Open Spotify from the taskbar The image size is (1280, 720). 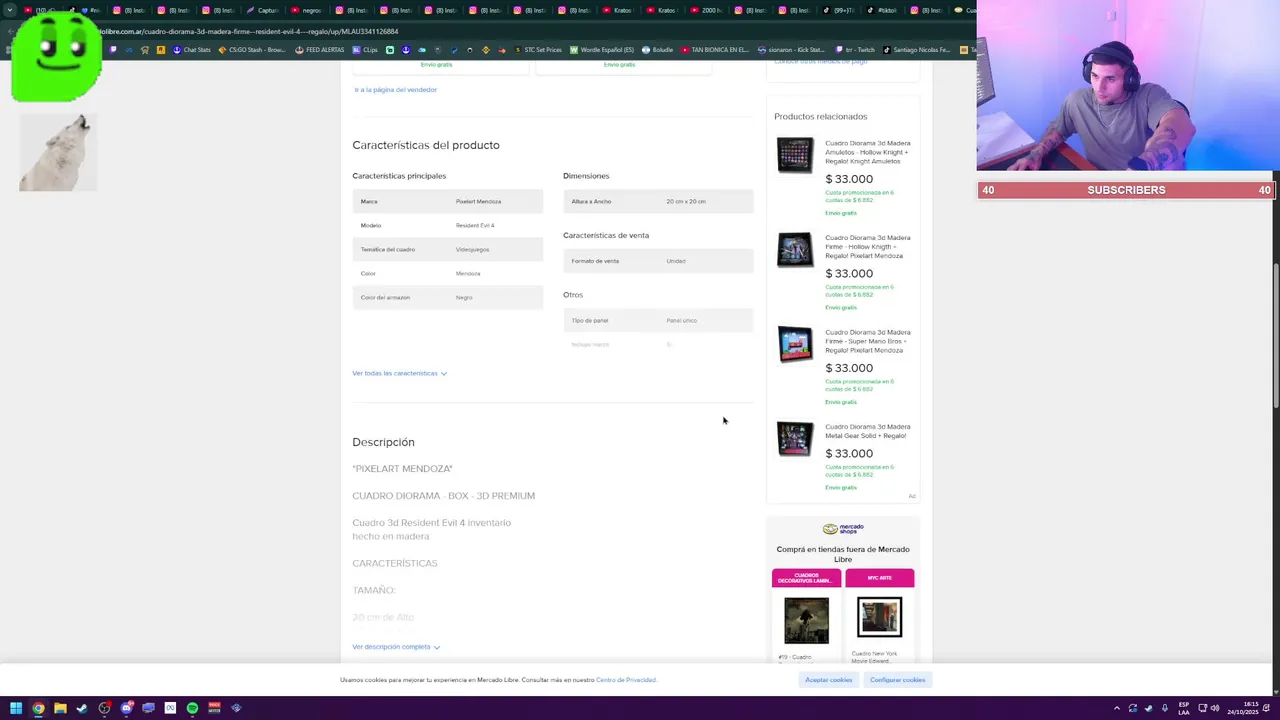point(192,708)
